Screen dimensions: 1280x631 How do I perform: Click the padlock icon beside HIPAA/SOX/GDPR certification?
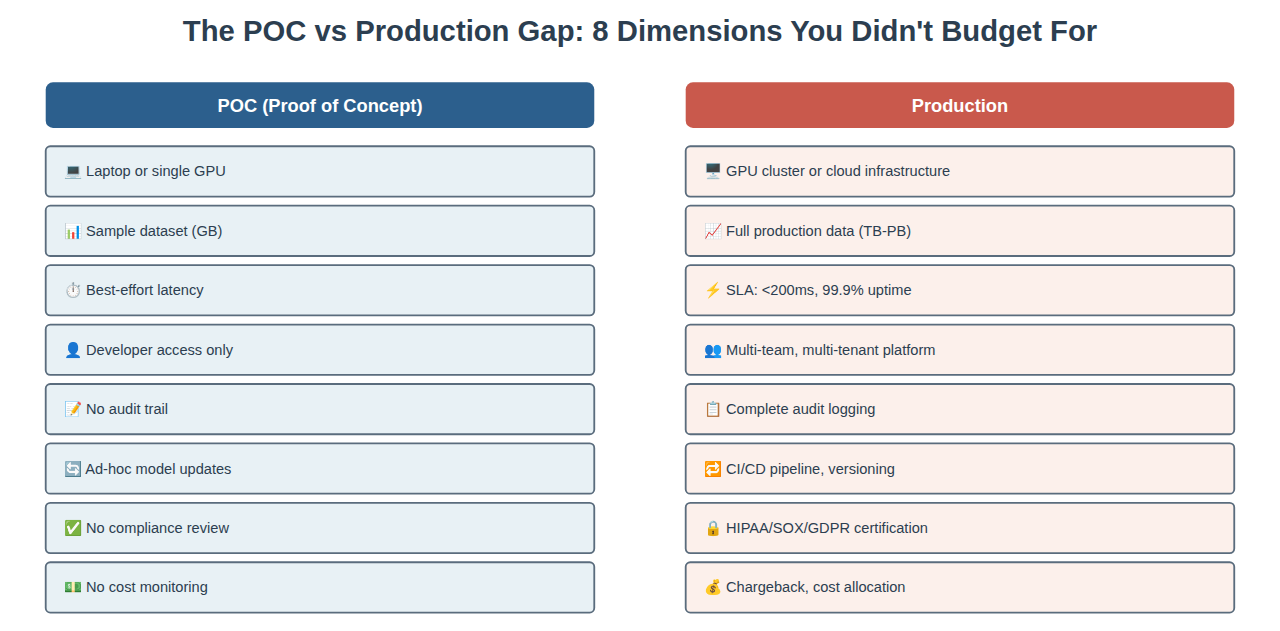713,528
